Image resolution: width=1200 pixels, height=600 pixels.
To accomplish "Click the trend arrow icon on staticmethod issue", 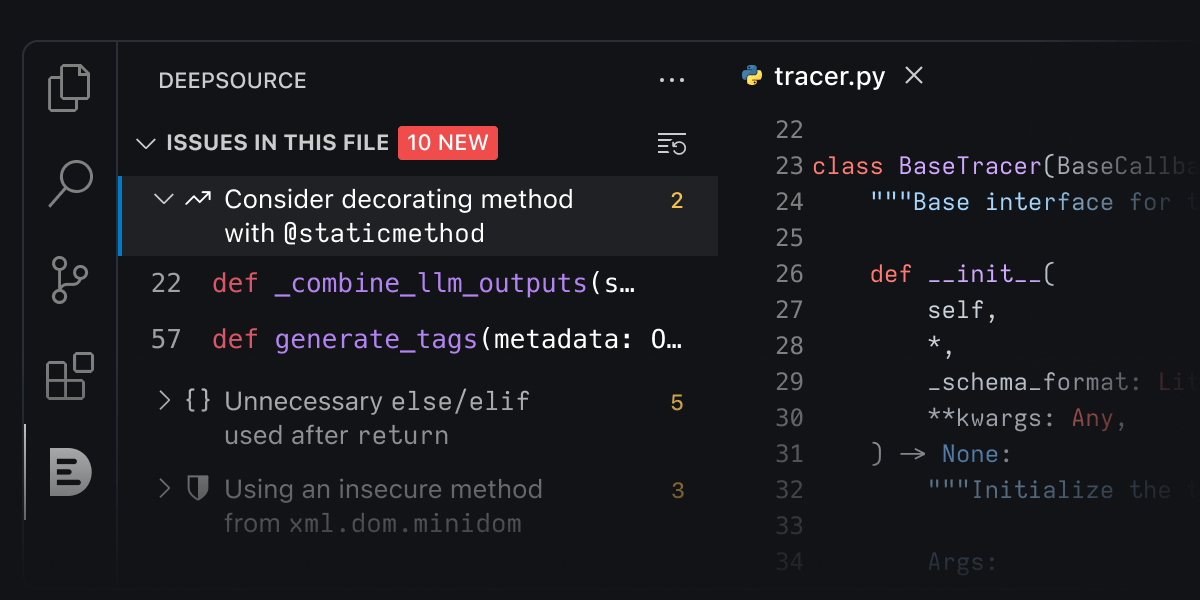I will [x=196, y=198].
